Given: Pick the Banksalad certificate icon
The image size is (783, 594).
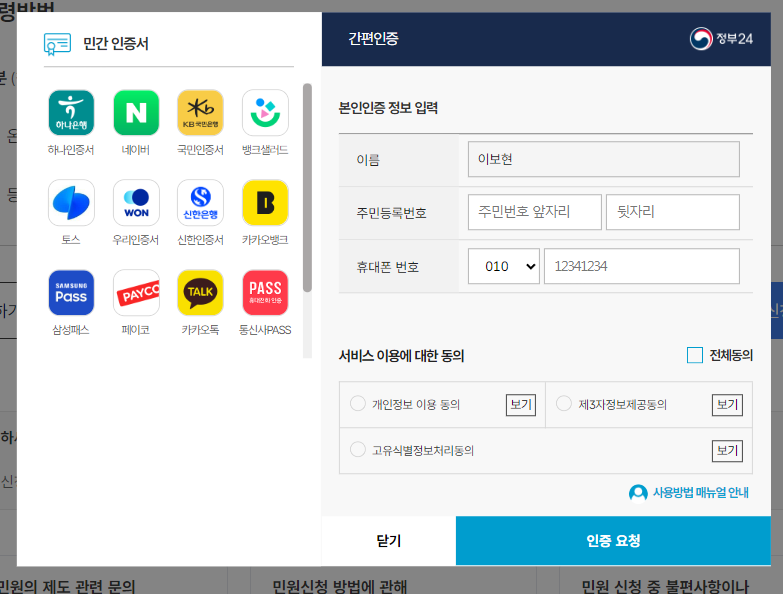Looking at the screenshot, I should coord(265,113).
